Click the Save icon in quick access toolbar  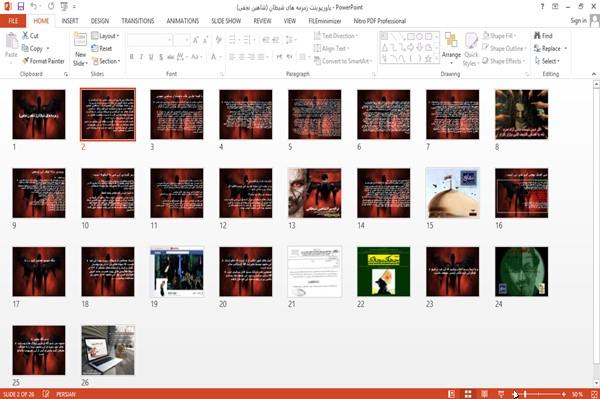[21, 7]
